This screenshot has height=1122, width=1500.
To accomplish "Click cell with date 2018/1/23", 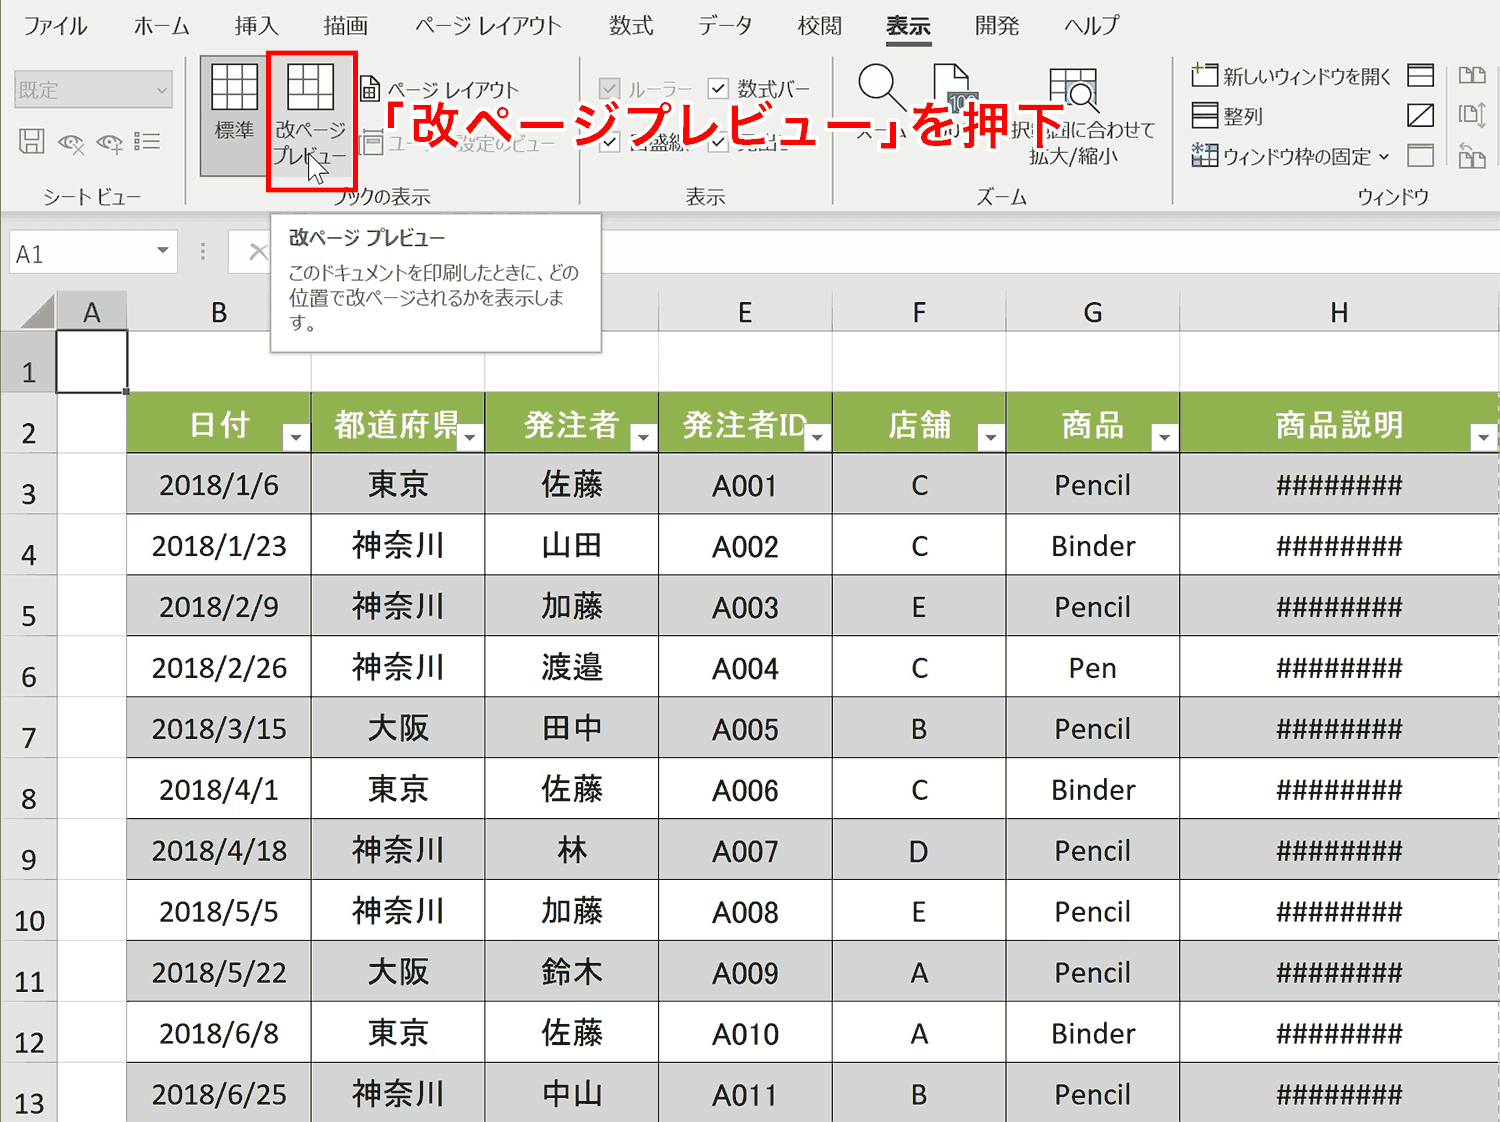I will (219, 546).
